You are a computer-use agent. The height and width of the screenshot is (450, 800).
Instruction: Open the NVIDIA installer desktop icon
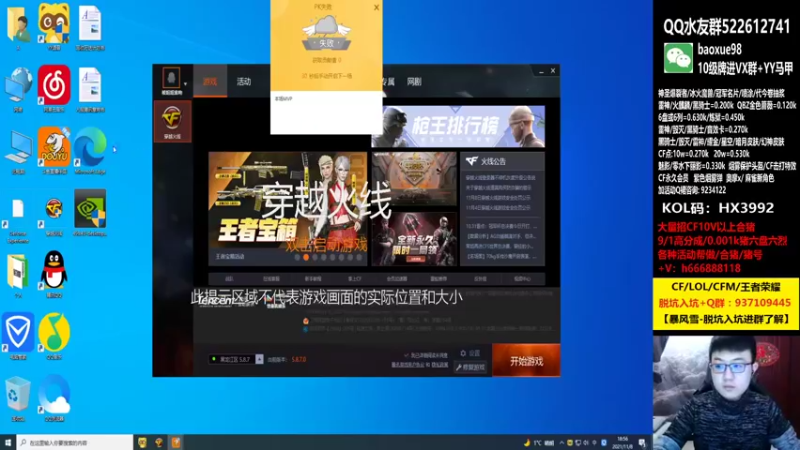point(90,212)
